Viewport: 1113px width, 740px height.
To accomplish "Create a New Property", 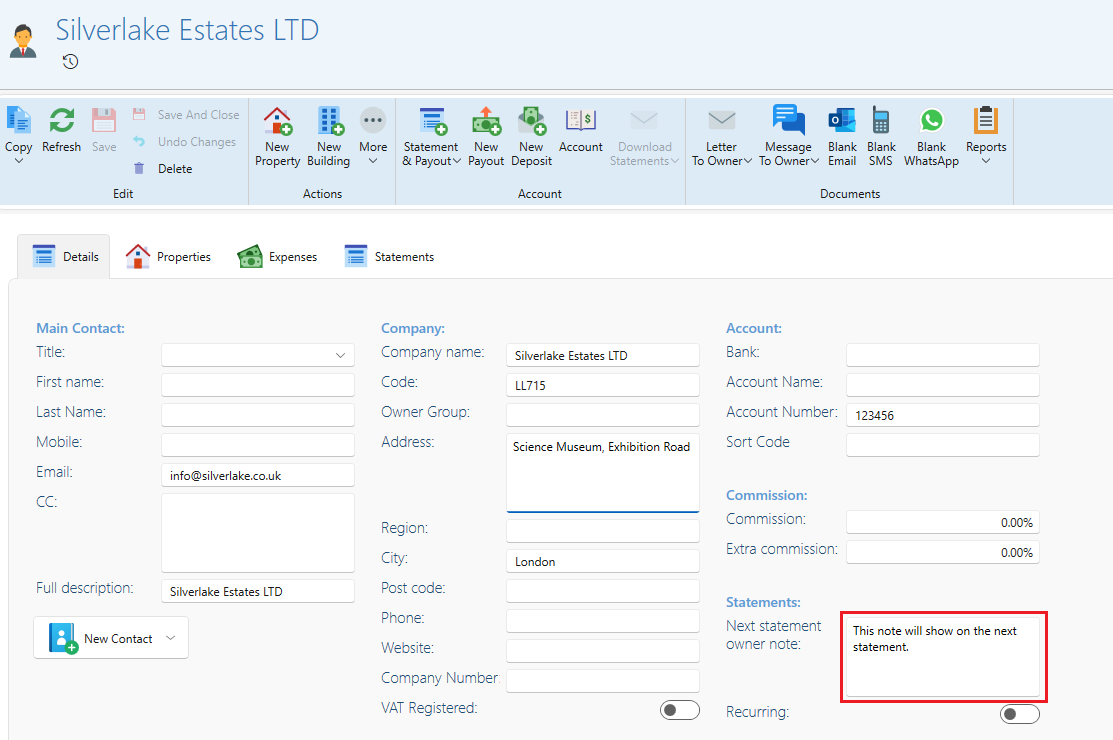I will click(x=278, y=137).
